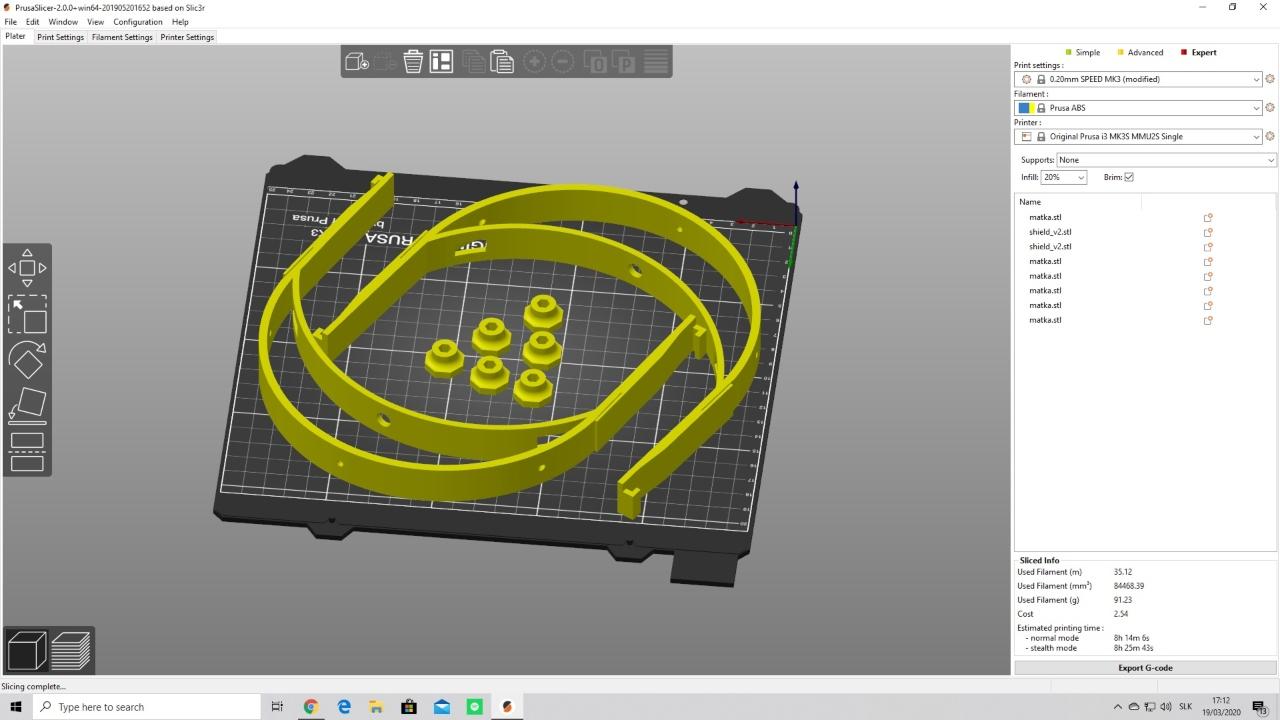Click the Paste clipboard icon
The height and width of the screenshot is (720, 1280).
point(502,62)
